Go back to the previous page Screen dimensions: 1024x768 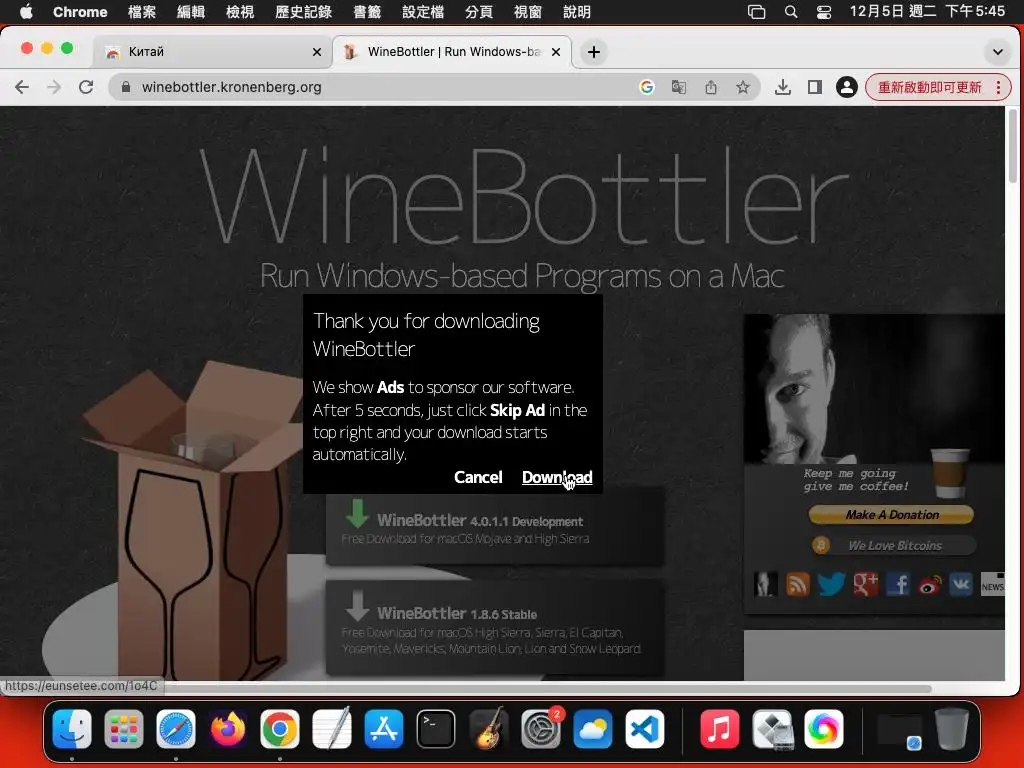22,87
